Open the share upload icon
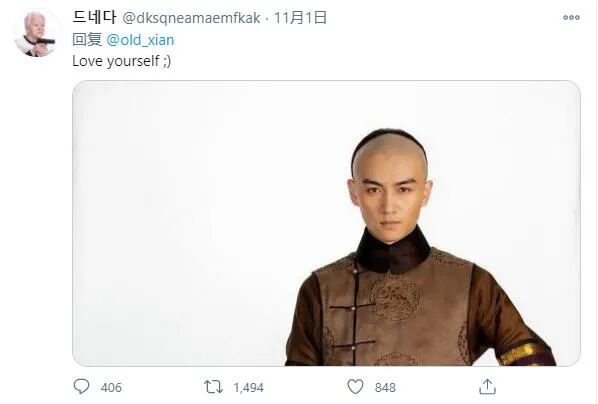Viewport: 598px width, 404px height. [x=487, y=386]
